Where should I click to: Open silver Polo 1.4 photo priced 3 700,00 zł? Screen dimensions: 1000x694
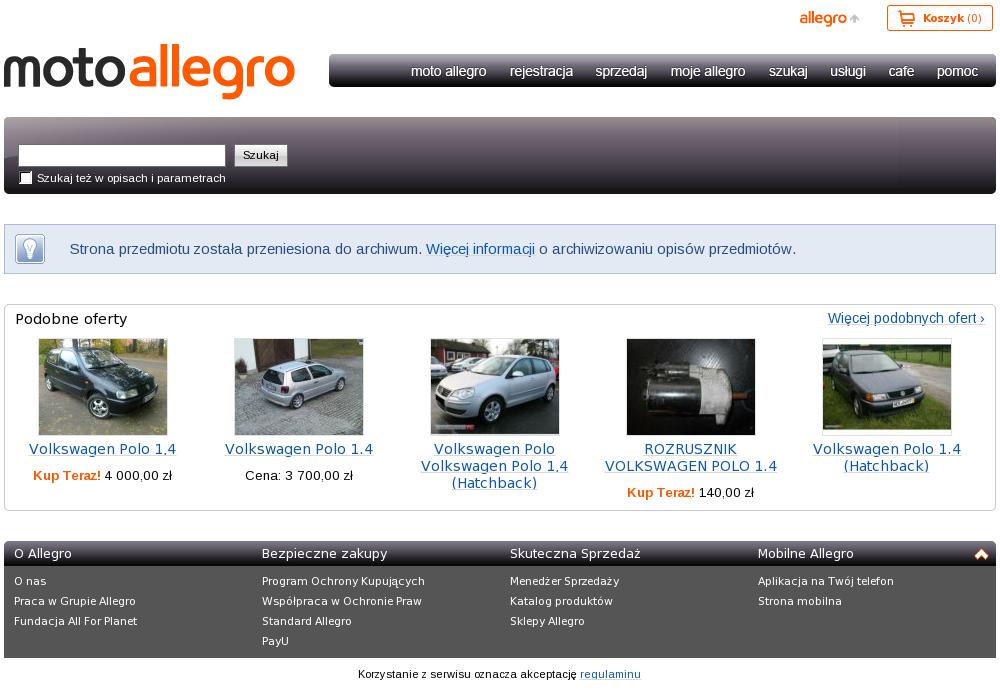[x=298, y=387]
